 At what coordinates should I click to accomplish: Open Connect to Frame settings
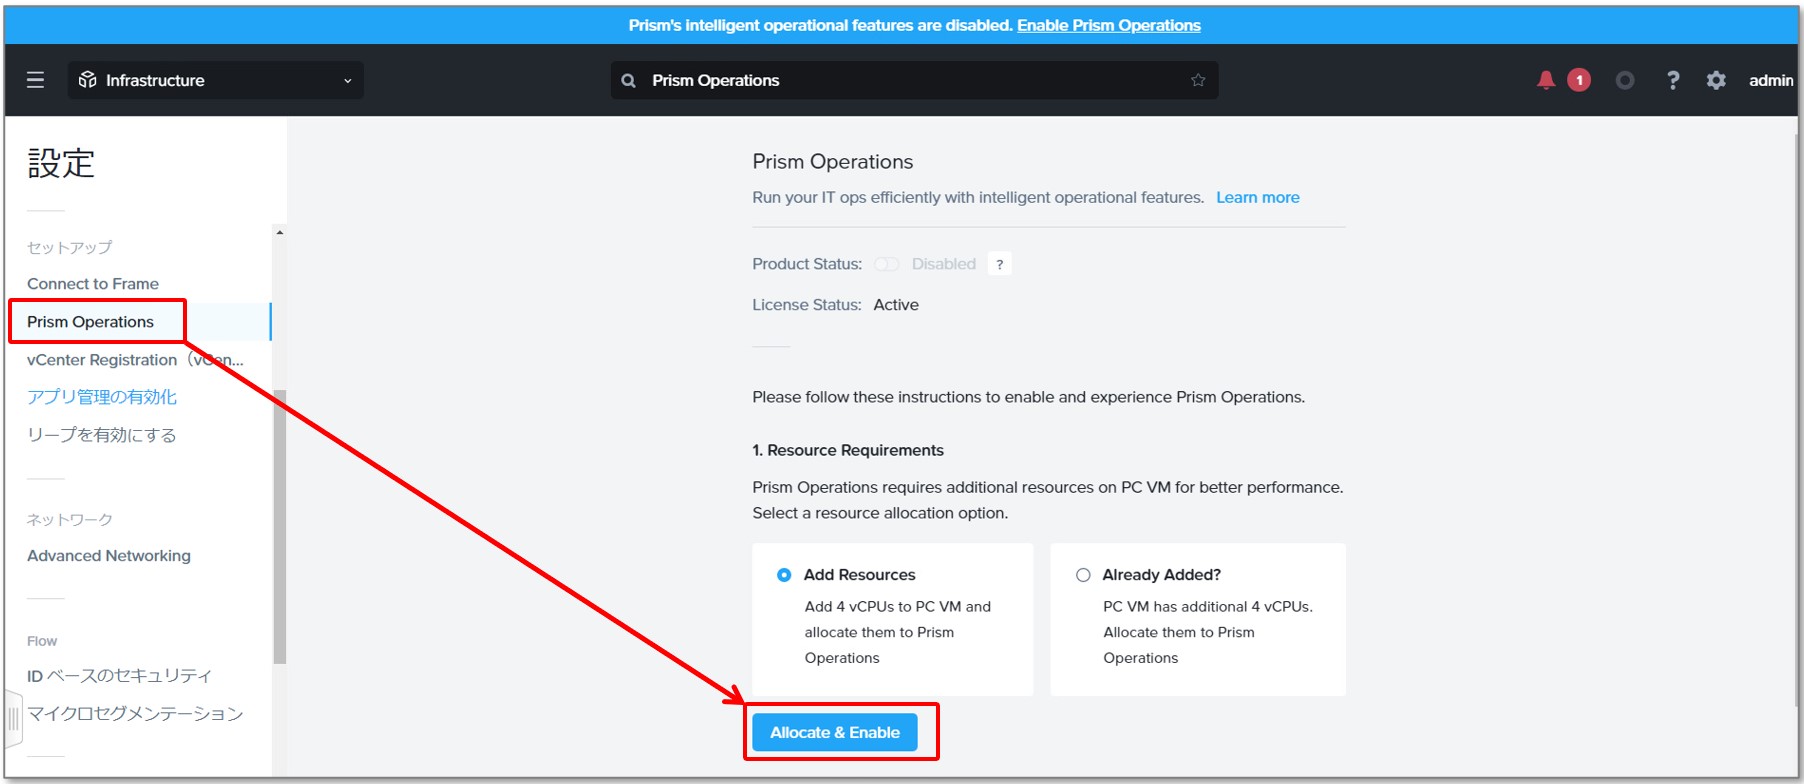click(x=93, y=284)
